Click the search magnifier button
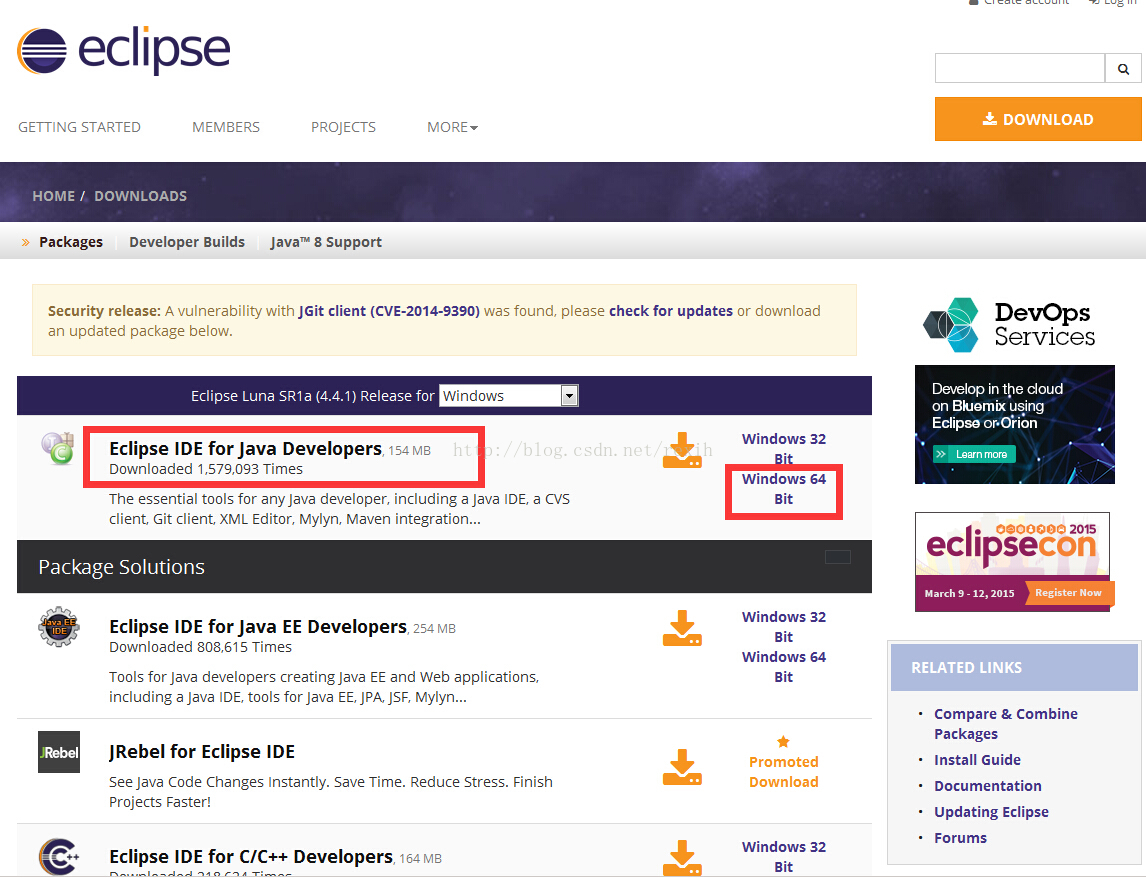This screenshot has width=1146, height=878. coord(1123,69)
